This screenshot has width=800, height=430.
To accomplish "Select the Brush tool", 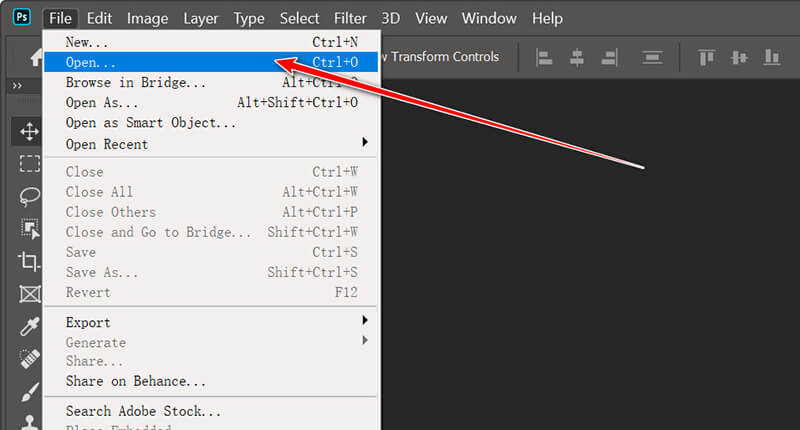I will [x=30, y=392].
